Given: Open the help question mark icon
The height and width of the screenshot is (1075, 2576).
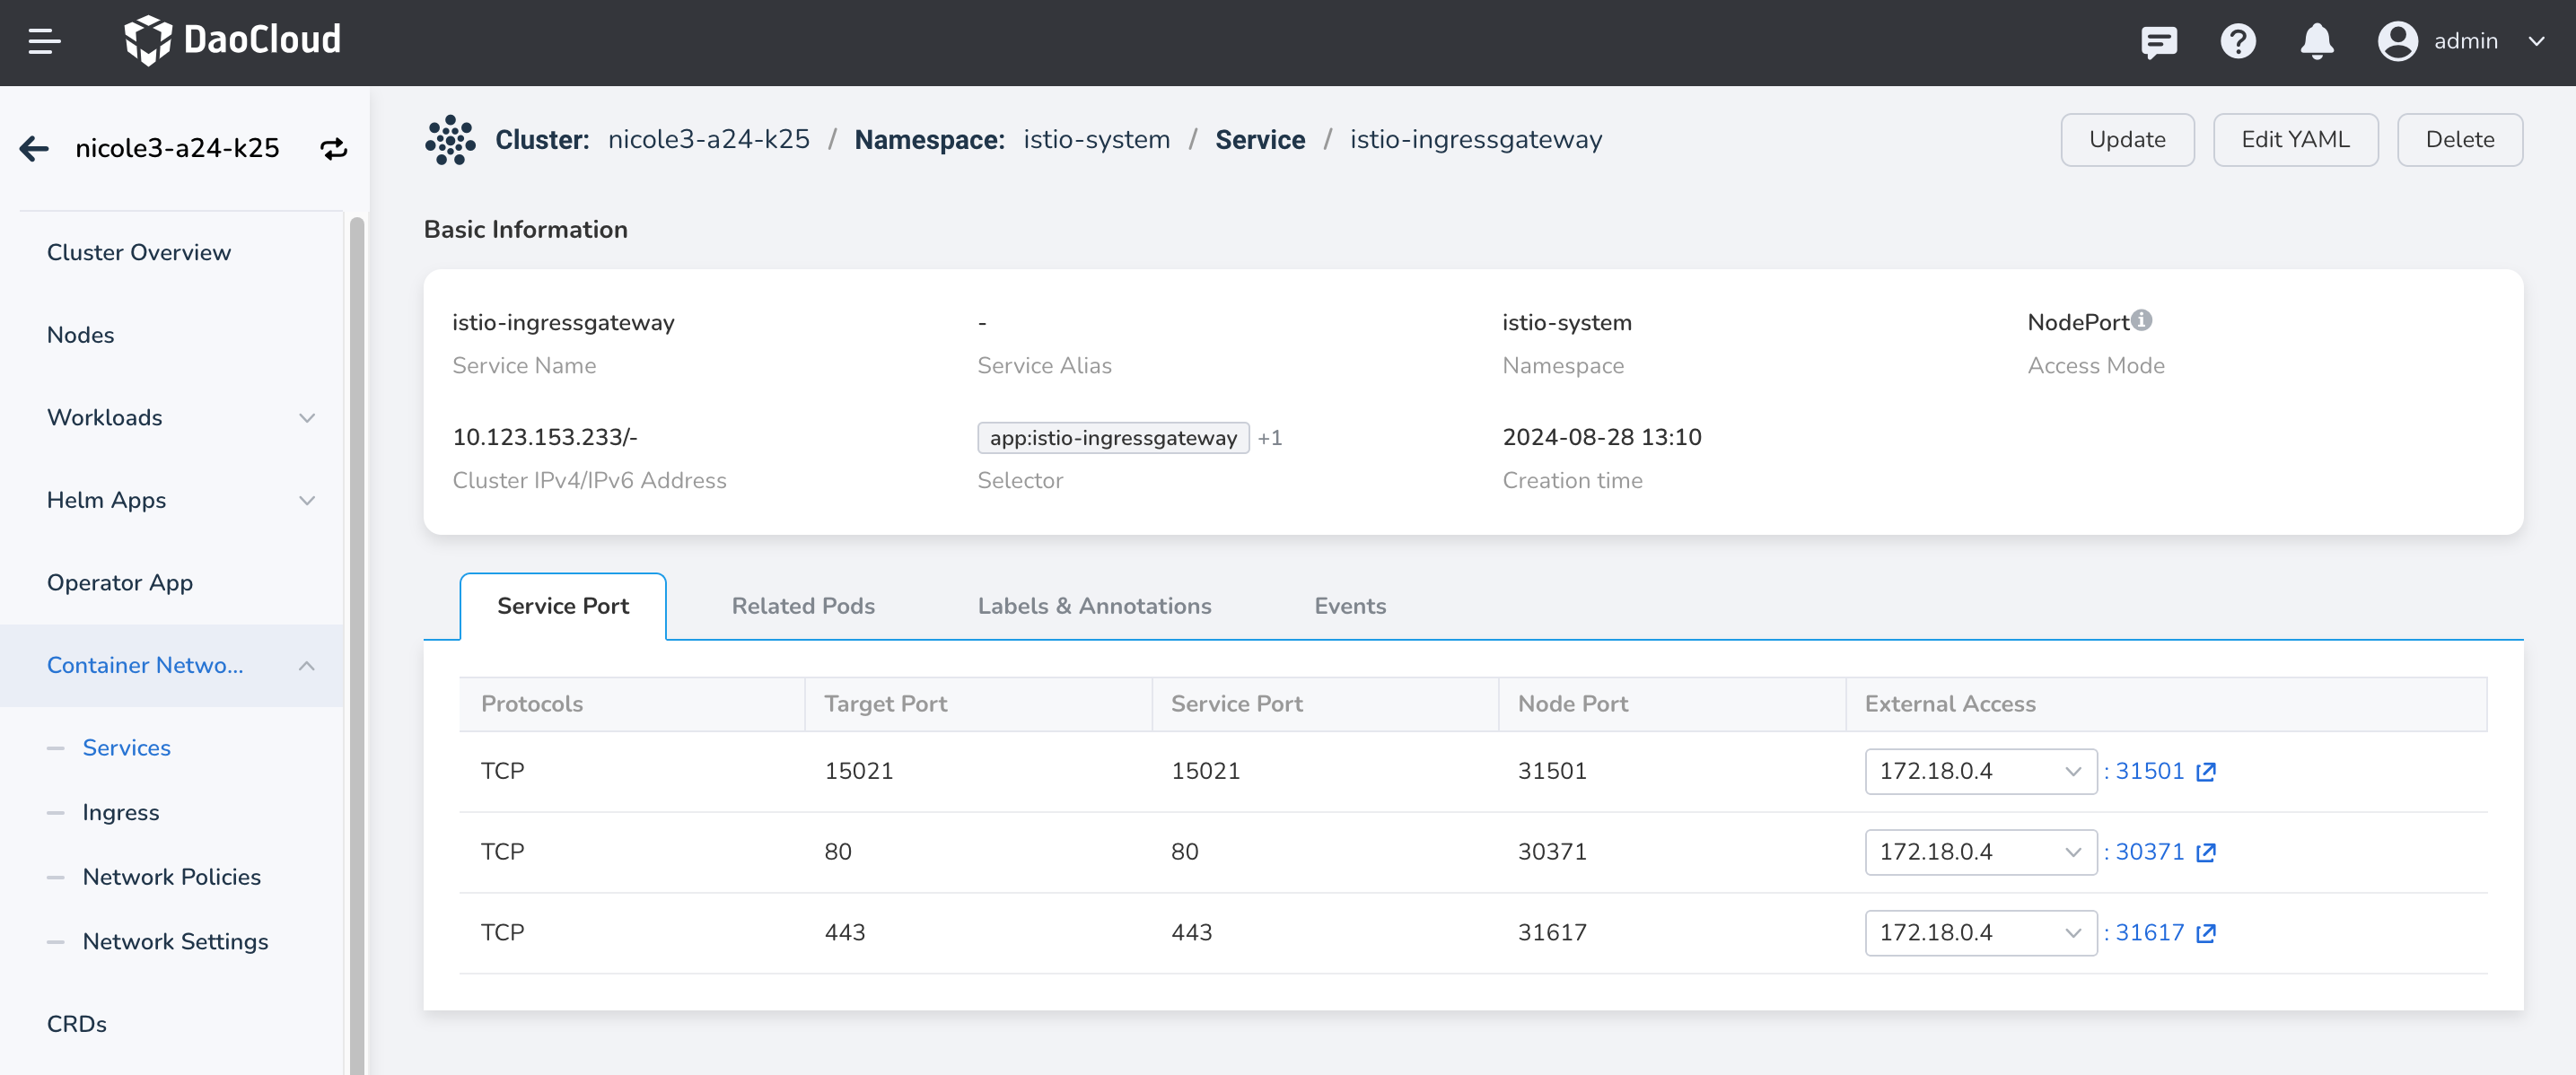Looking at the screenshot, I should [x=2238, y=42].
